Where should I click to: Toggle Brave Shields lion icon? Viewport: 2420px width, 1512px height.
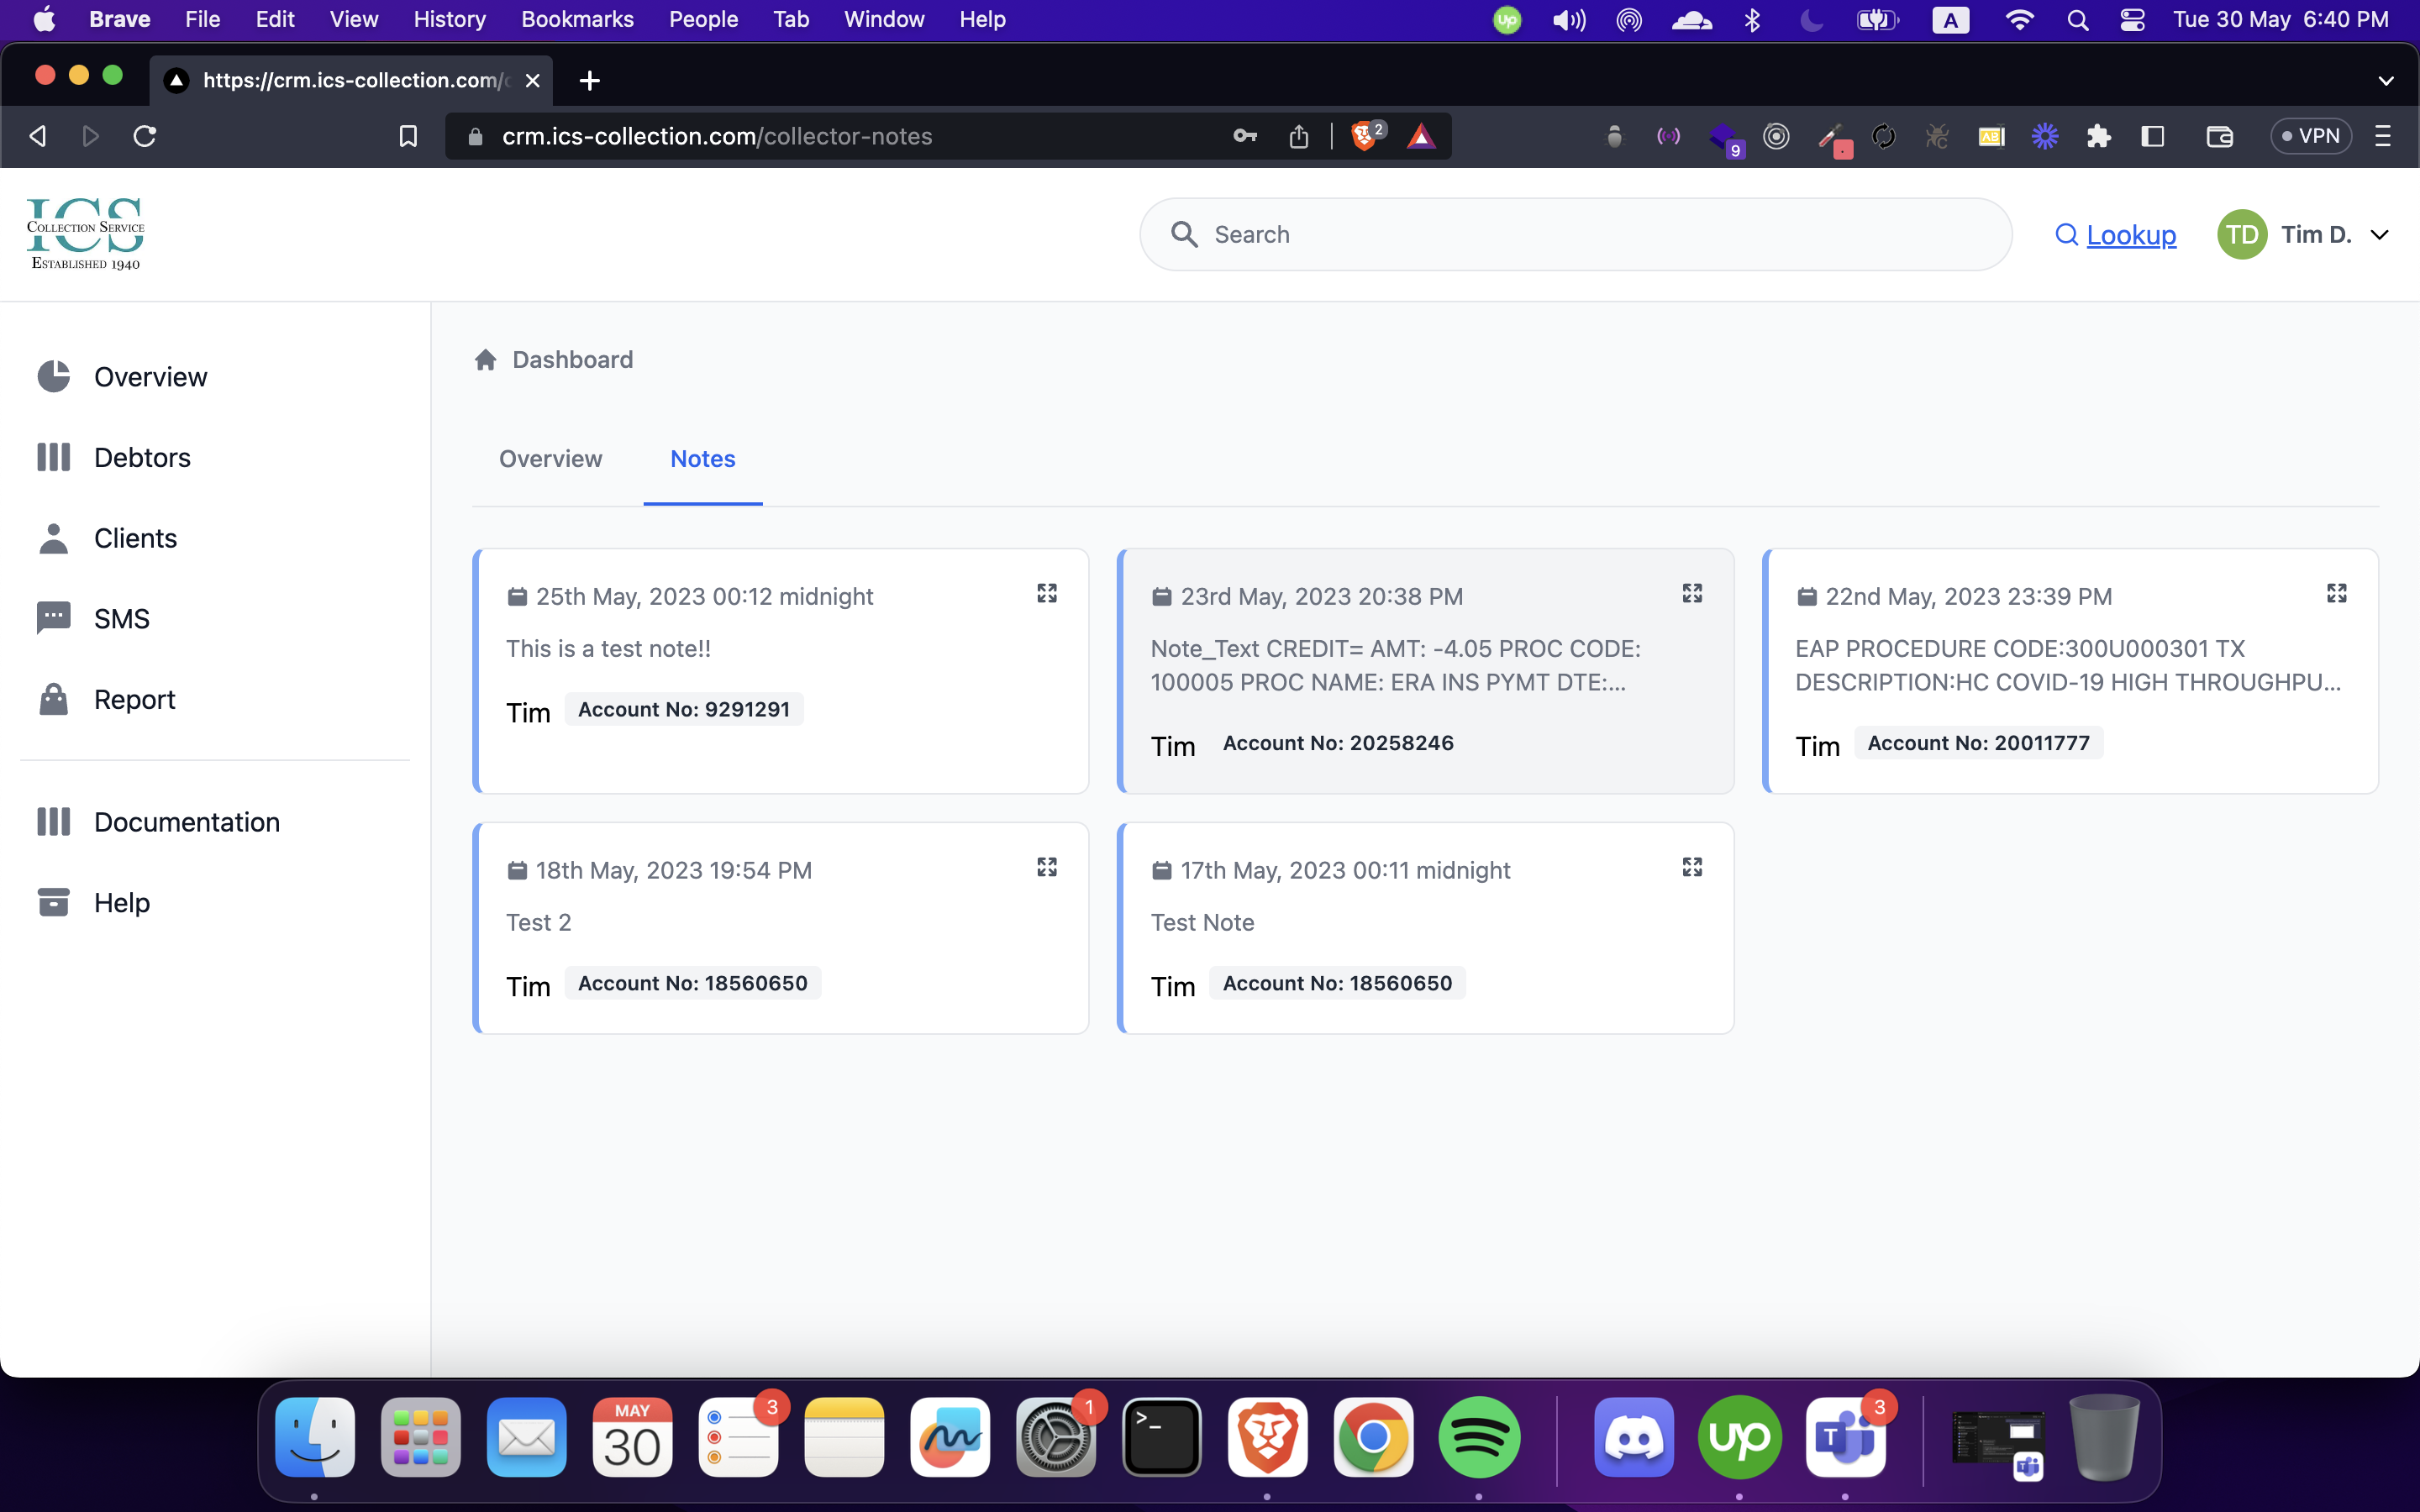[x=1364, y=136]
